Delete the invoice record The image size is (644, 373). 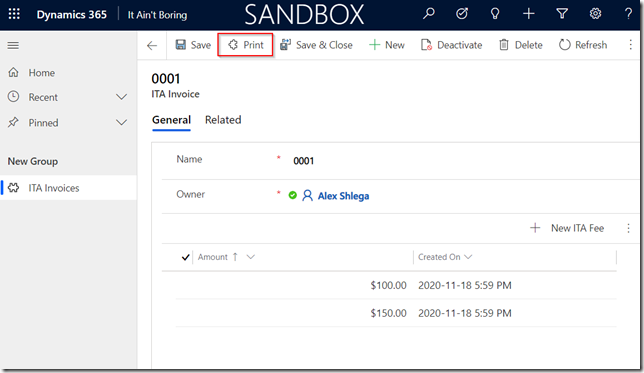point(520,45)
